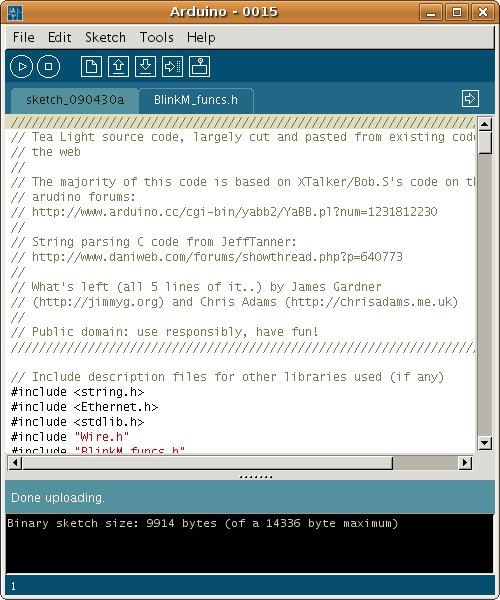This screenshot has width=500, height=600.
Task: Switch to the sketch_090430a tab
Action: tap(75, 100)
